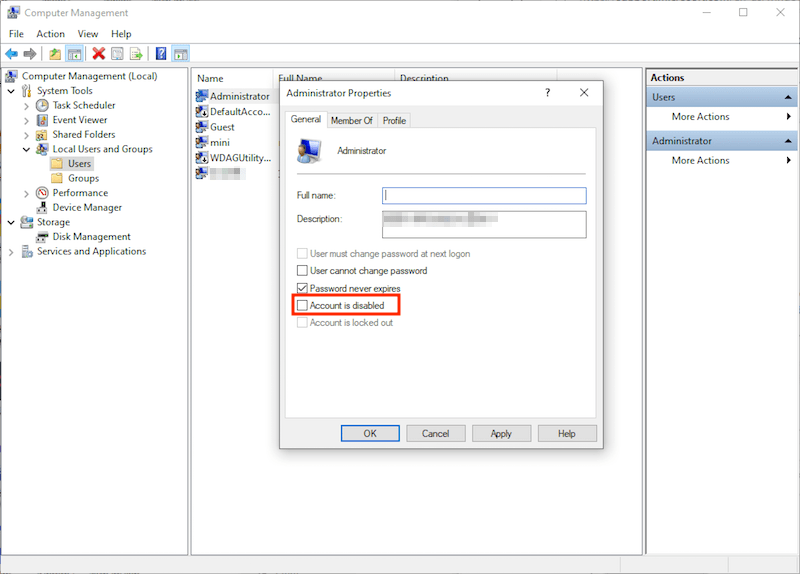800x574 pixels.
Task: Click the WDAGUtility account icon
Action: [202, 158]
